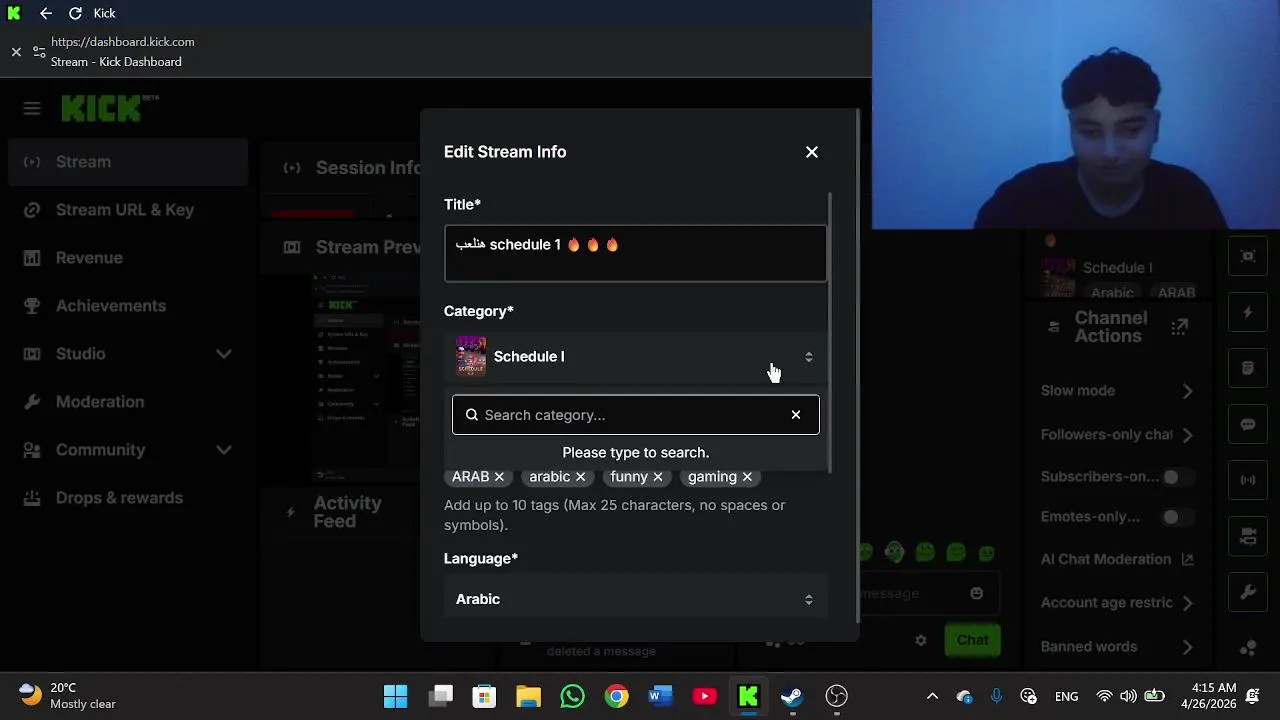Close the Edit Stream Info dialog

click(x=812, y=152)
